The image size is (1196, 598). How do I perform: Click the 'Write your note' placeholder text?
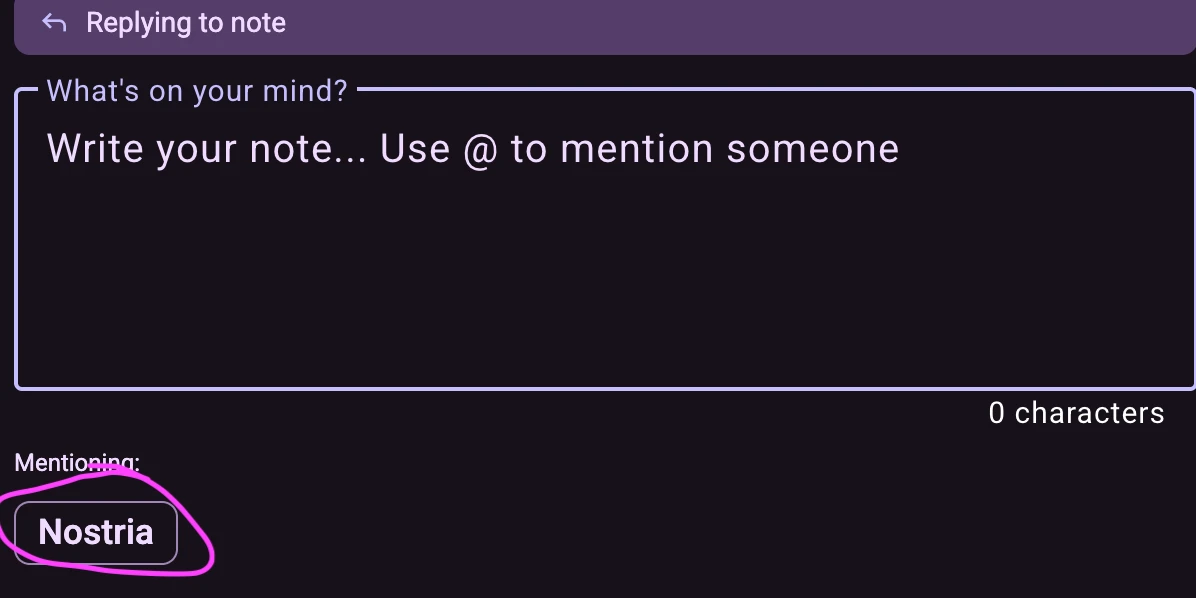pyautogui.click(x=208, y=149)
